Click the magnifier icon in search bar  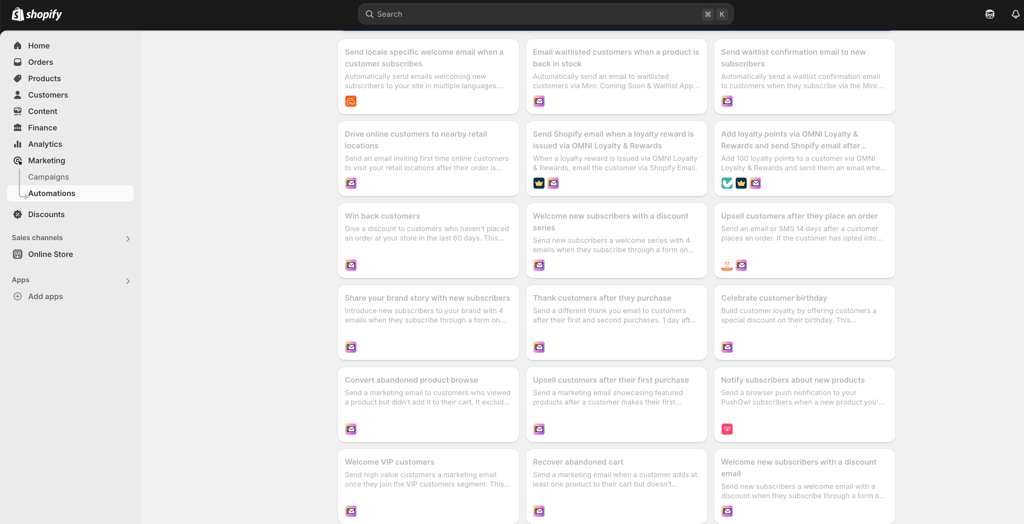coord(370,14)
